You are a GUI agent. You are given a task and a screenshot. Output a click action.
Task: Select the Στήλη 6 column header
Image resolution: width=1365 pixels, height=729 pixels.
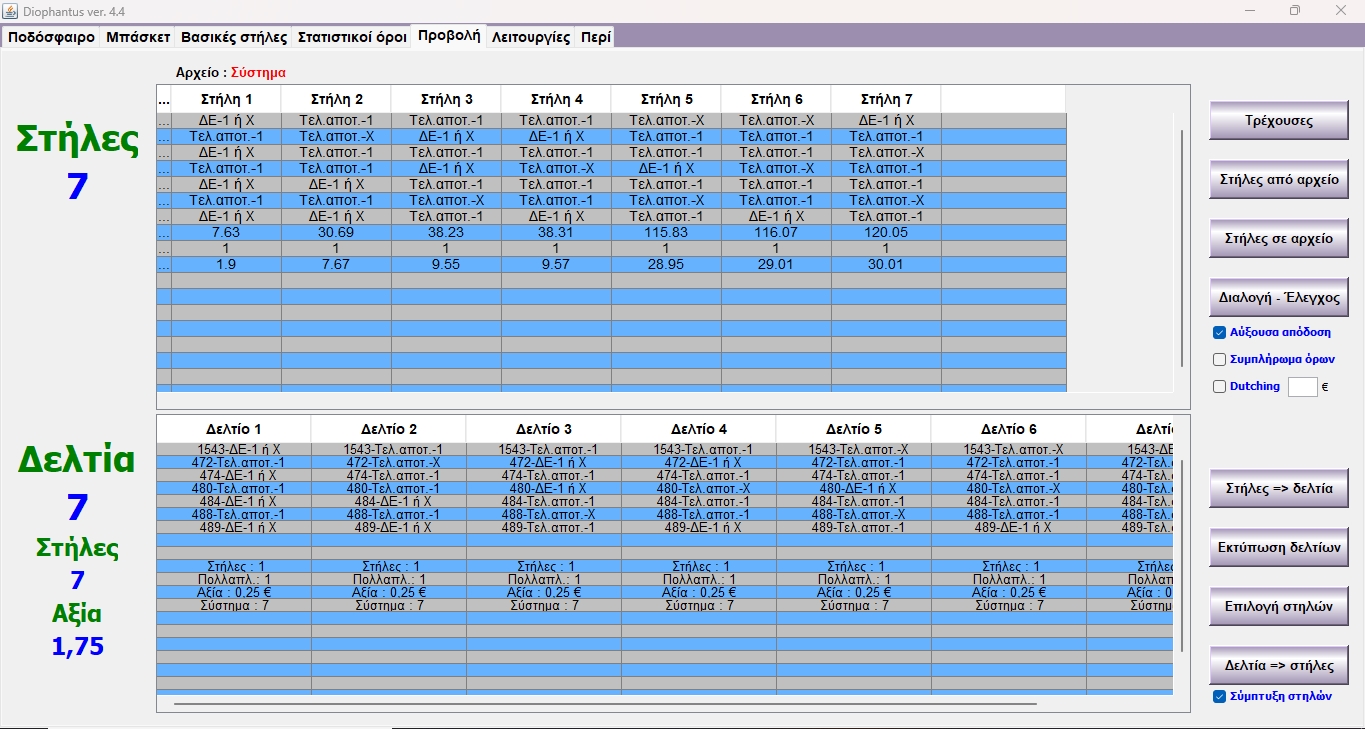[x=776, y=100]
